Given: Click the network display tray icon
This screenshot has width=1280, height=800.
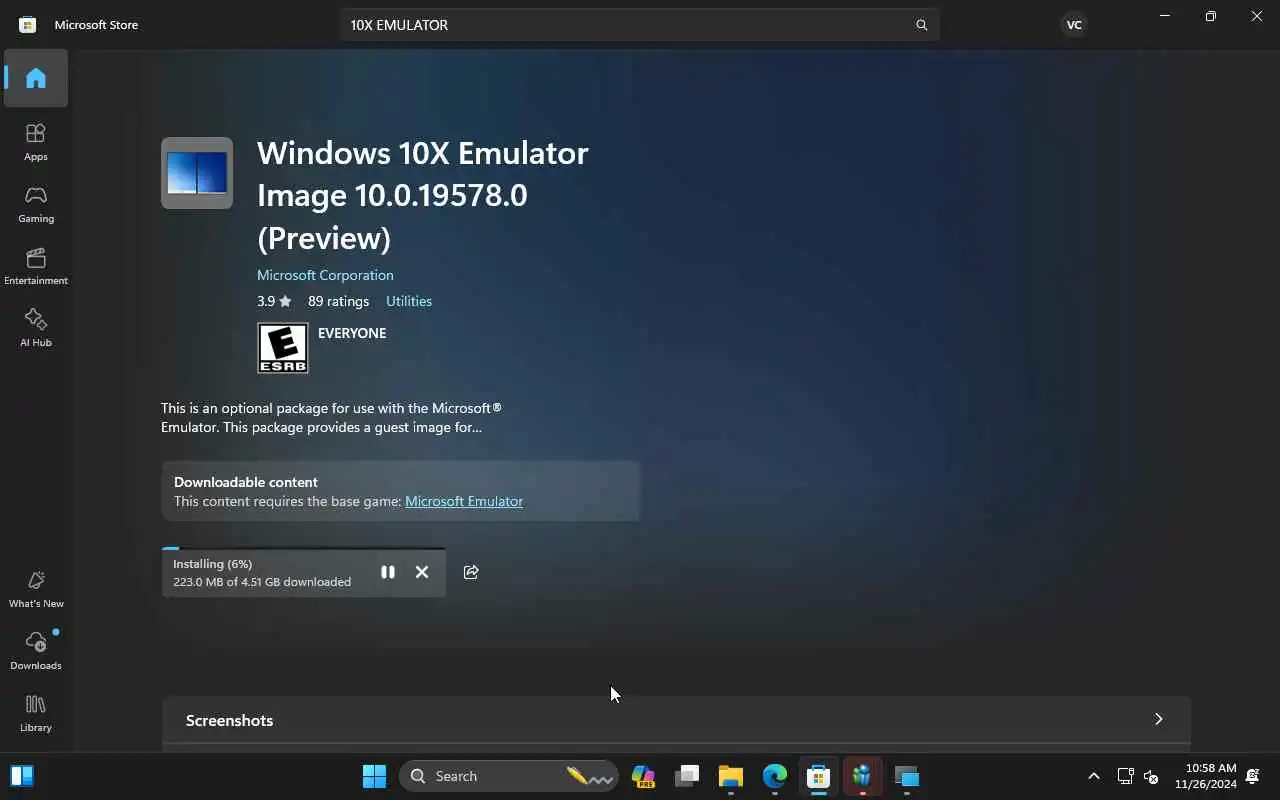Looking at the screenshot, I should [x=1125, y=776].
